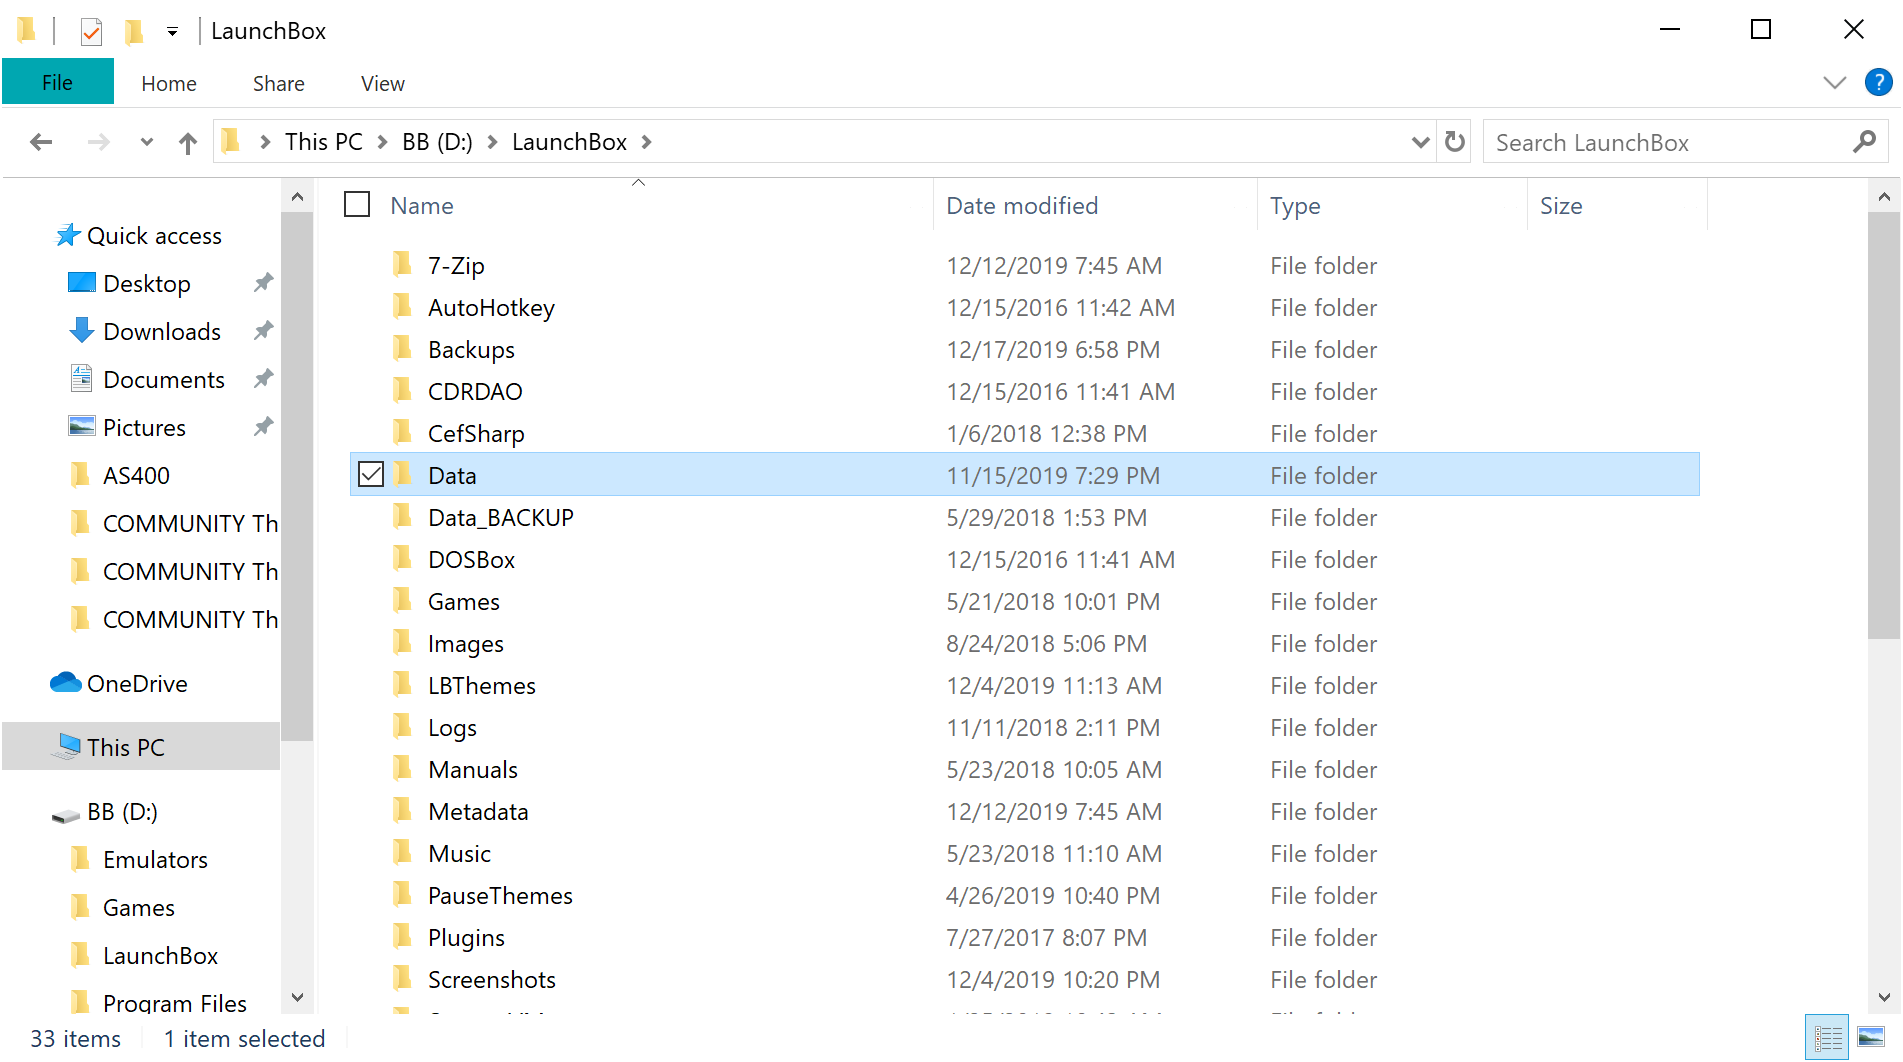Open Desktop in Quick access
1903x1062 pixels.
[146, 284]
